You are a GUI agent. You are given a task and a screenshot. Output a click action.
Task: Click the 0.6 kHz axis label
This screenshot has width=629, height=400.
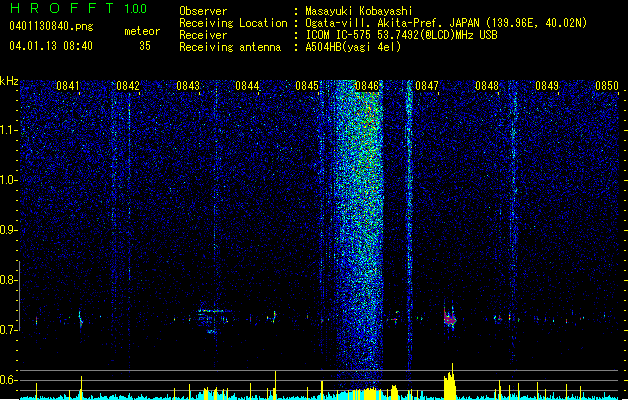(x=9, y=380)
